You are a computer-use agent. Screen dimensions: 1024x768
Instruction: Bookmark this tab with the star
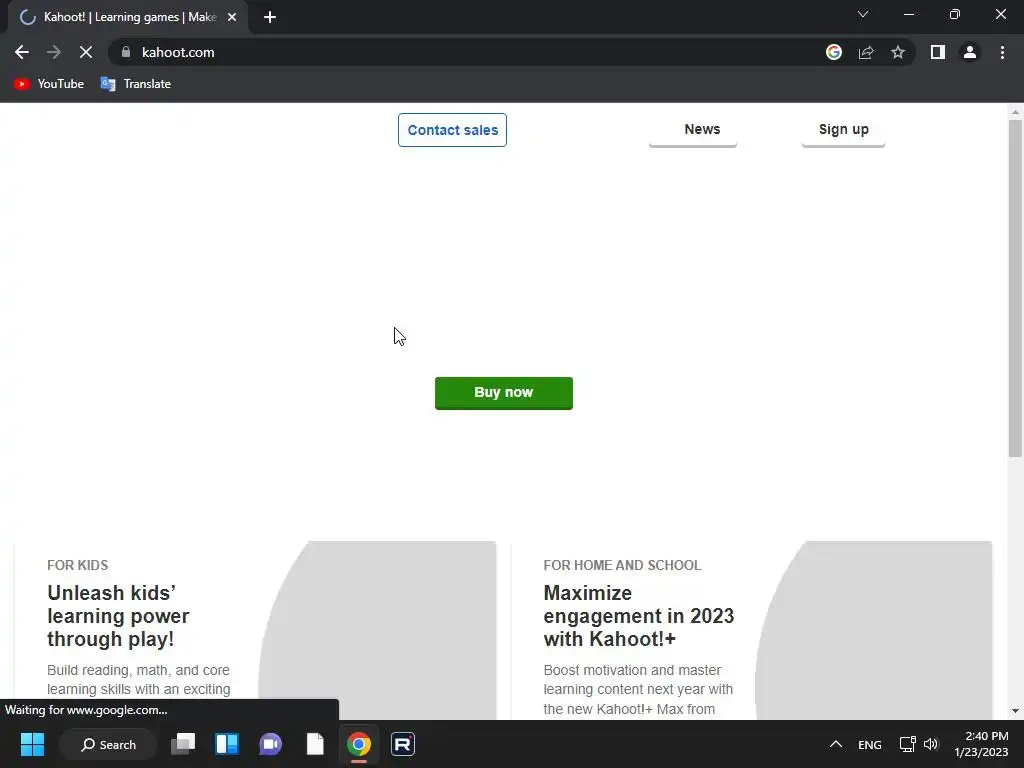coord(898,52)
